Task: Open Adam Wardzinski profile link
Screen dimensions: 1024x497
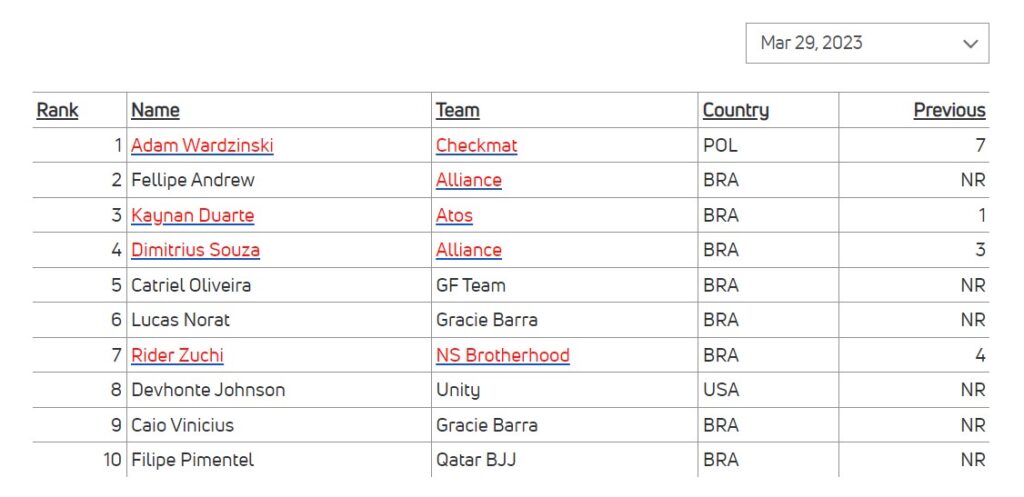Action: [x=202, y=145]
